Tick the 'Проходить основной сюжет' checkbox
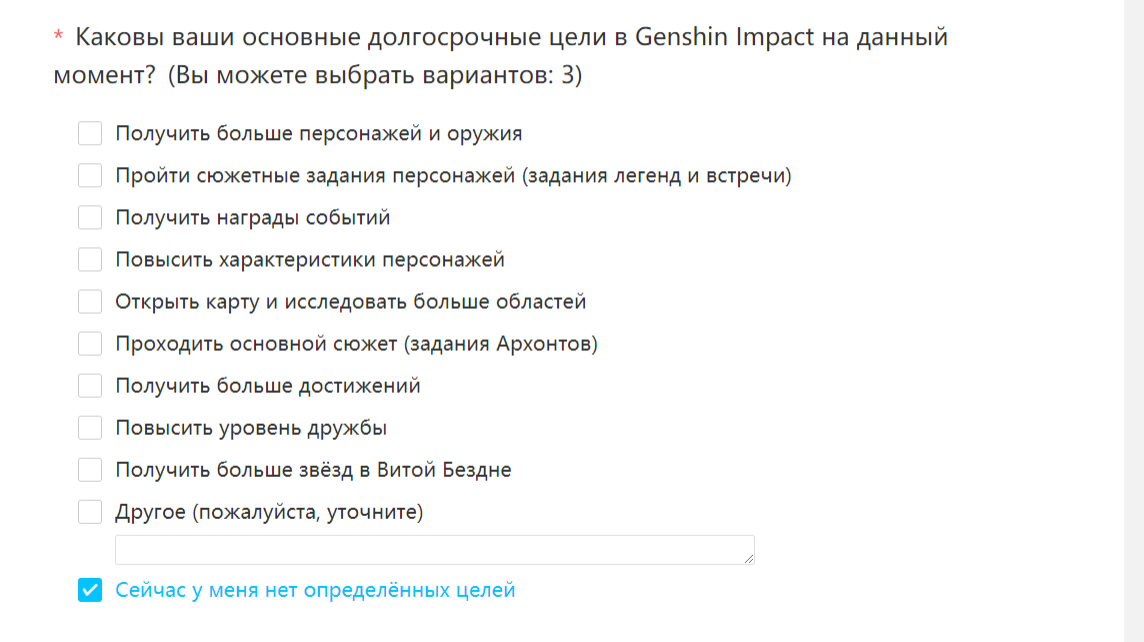The image size is (1144, 642). coord(90,344)
